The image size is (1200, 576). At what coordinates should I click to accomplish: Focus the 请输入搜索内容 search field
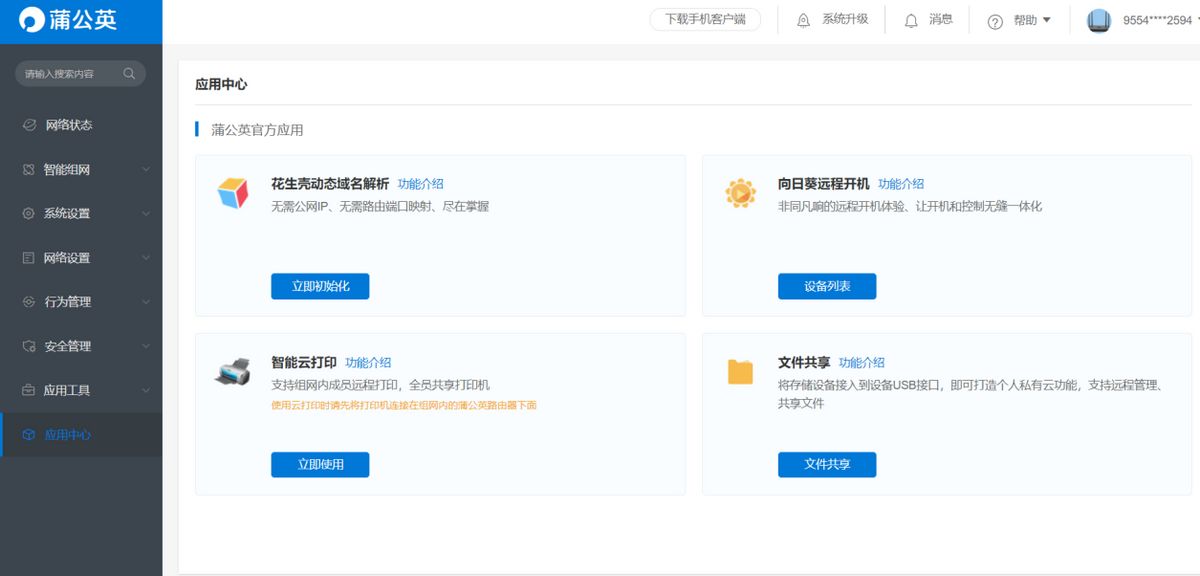click(80, 74)
